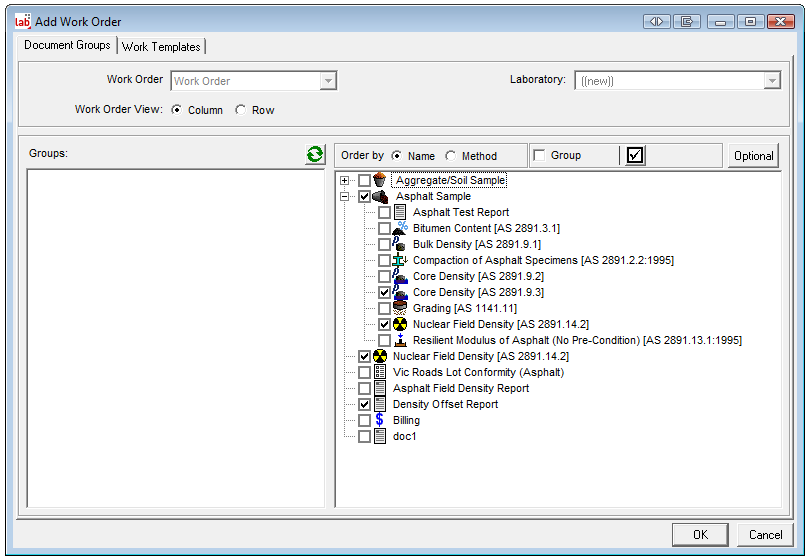Expand the Aggregate/Soil Sample node
809x559 pixels.
click(345, 181)
